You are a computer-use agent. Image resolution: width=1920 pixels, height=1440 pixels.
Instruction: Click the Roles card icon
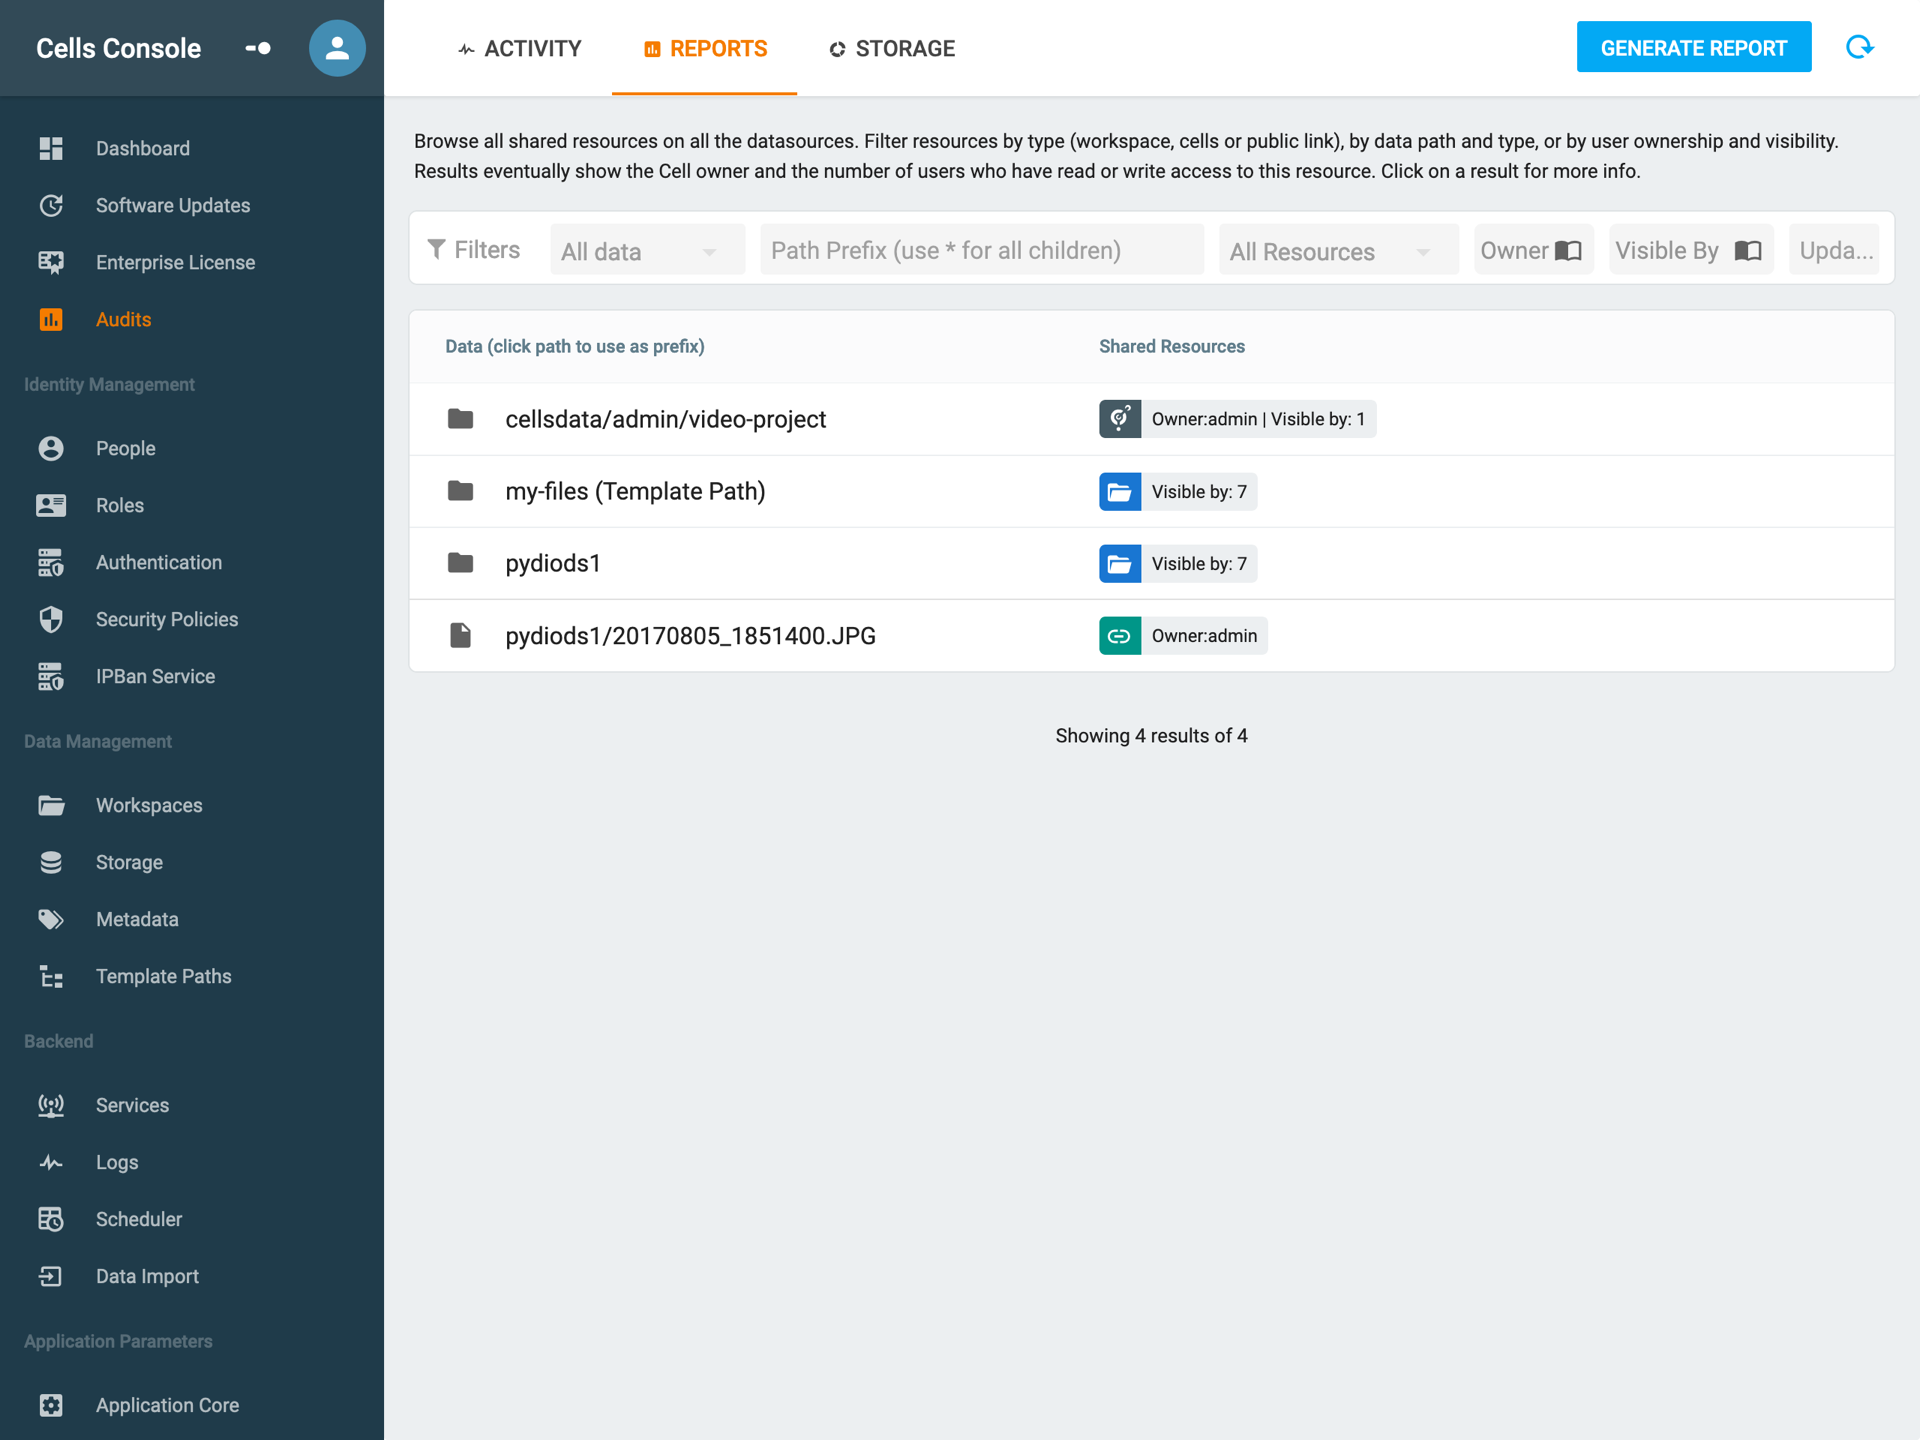[x=51, y=505]
